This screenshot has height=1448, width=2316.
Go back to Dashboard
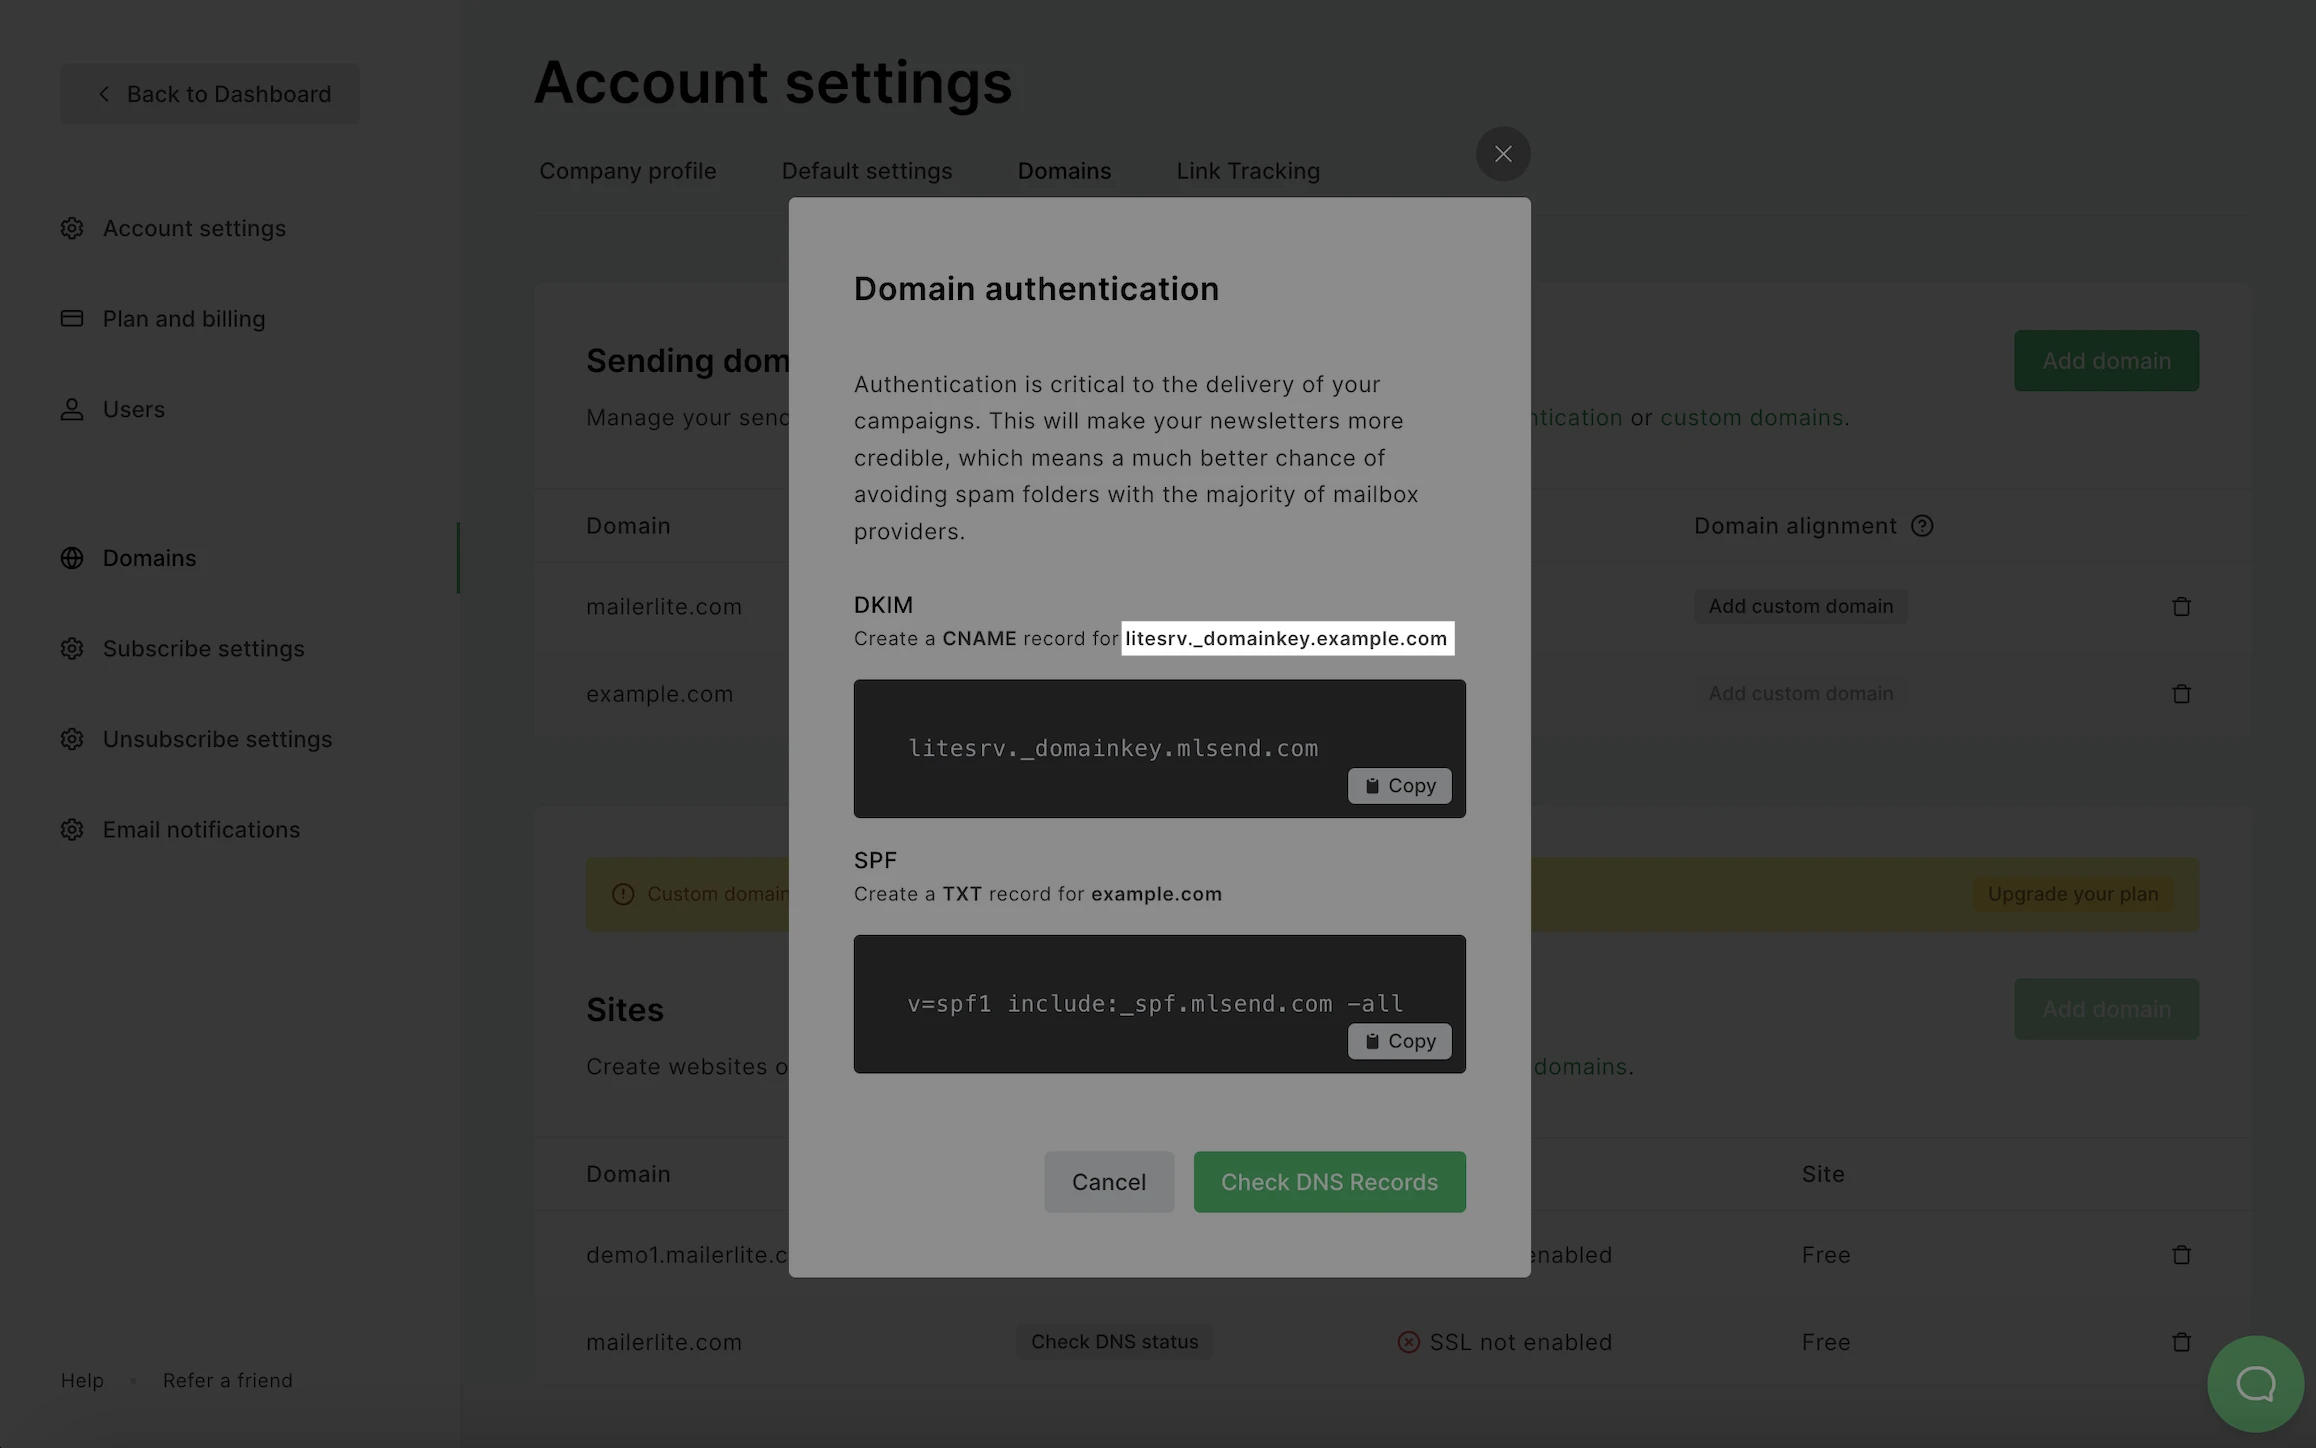click(210, 94)
